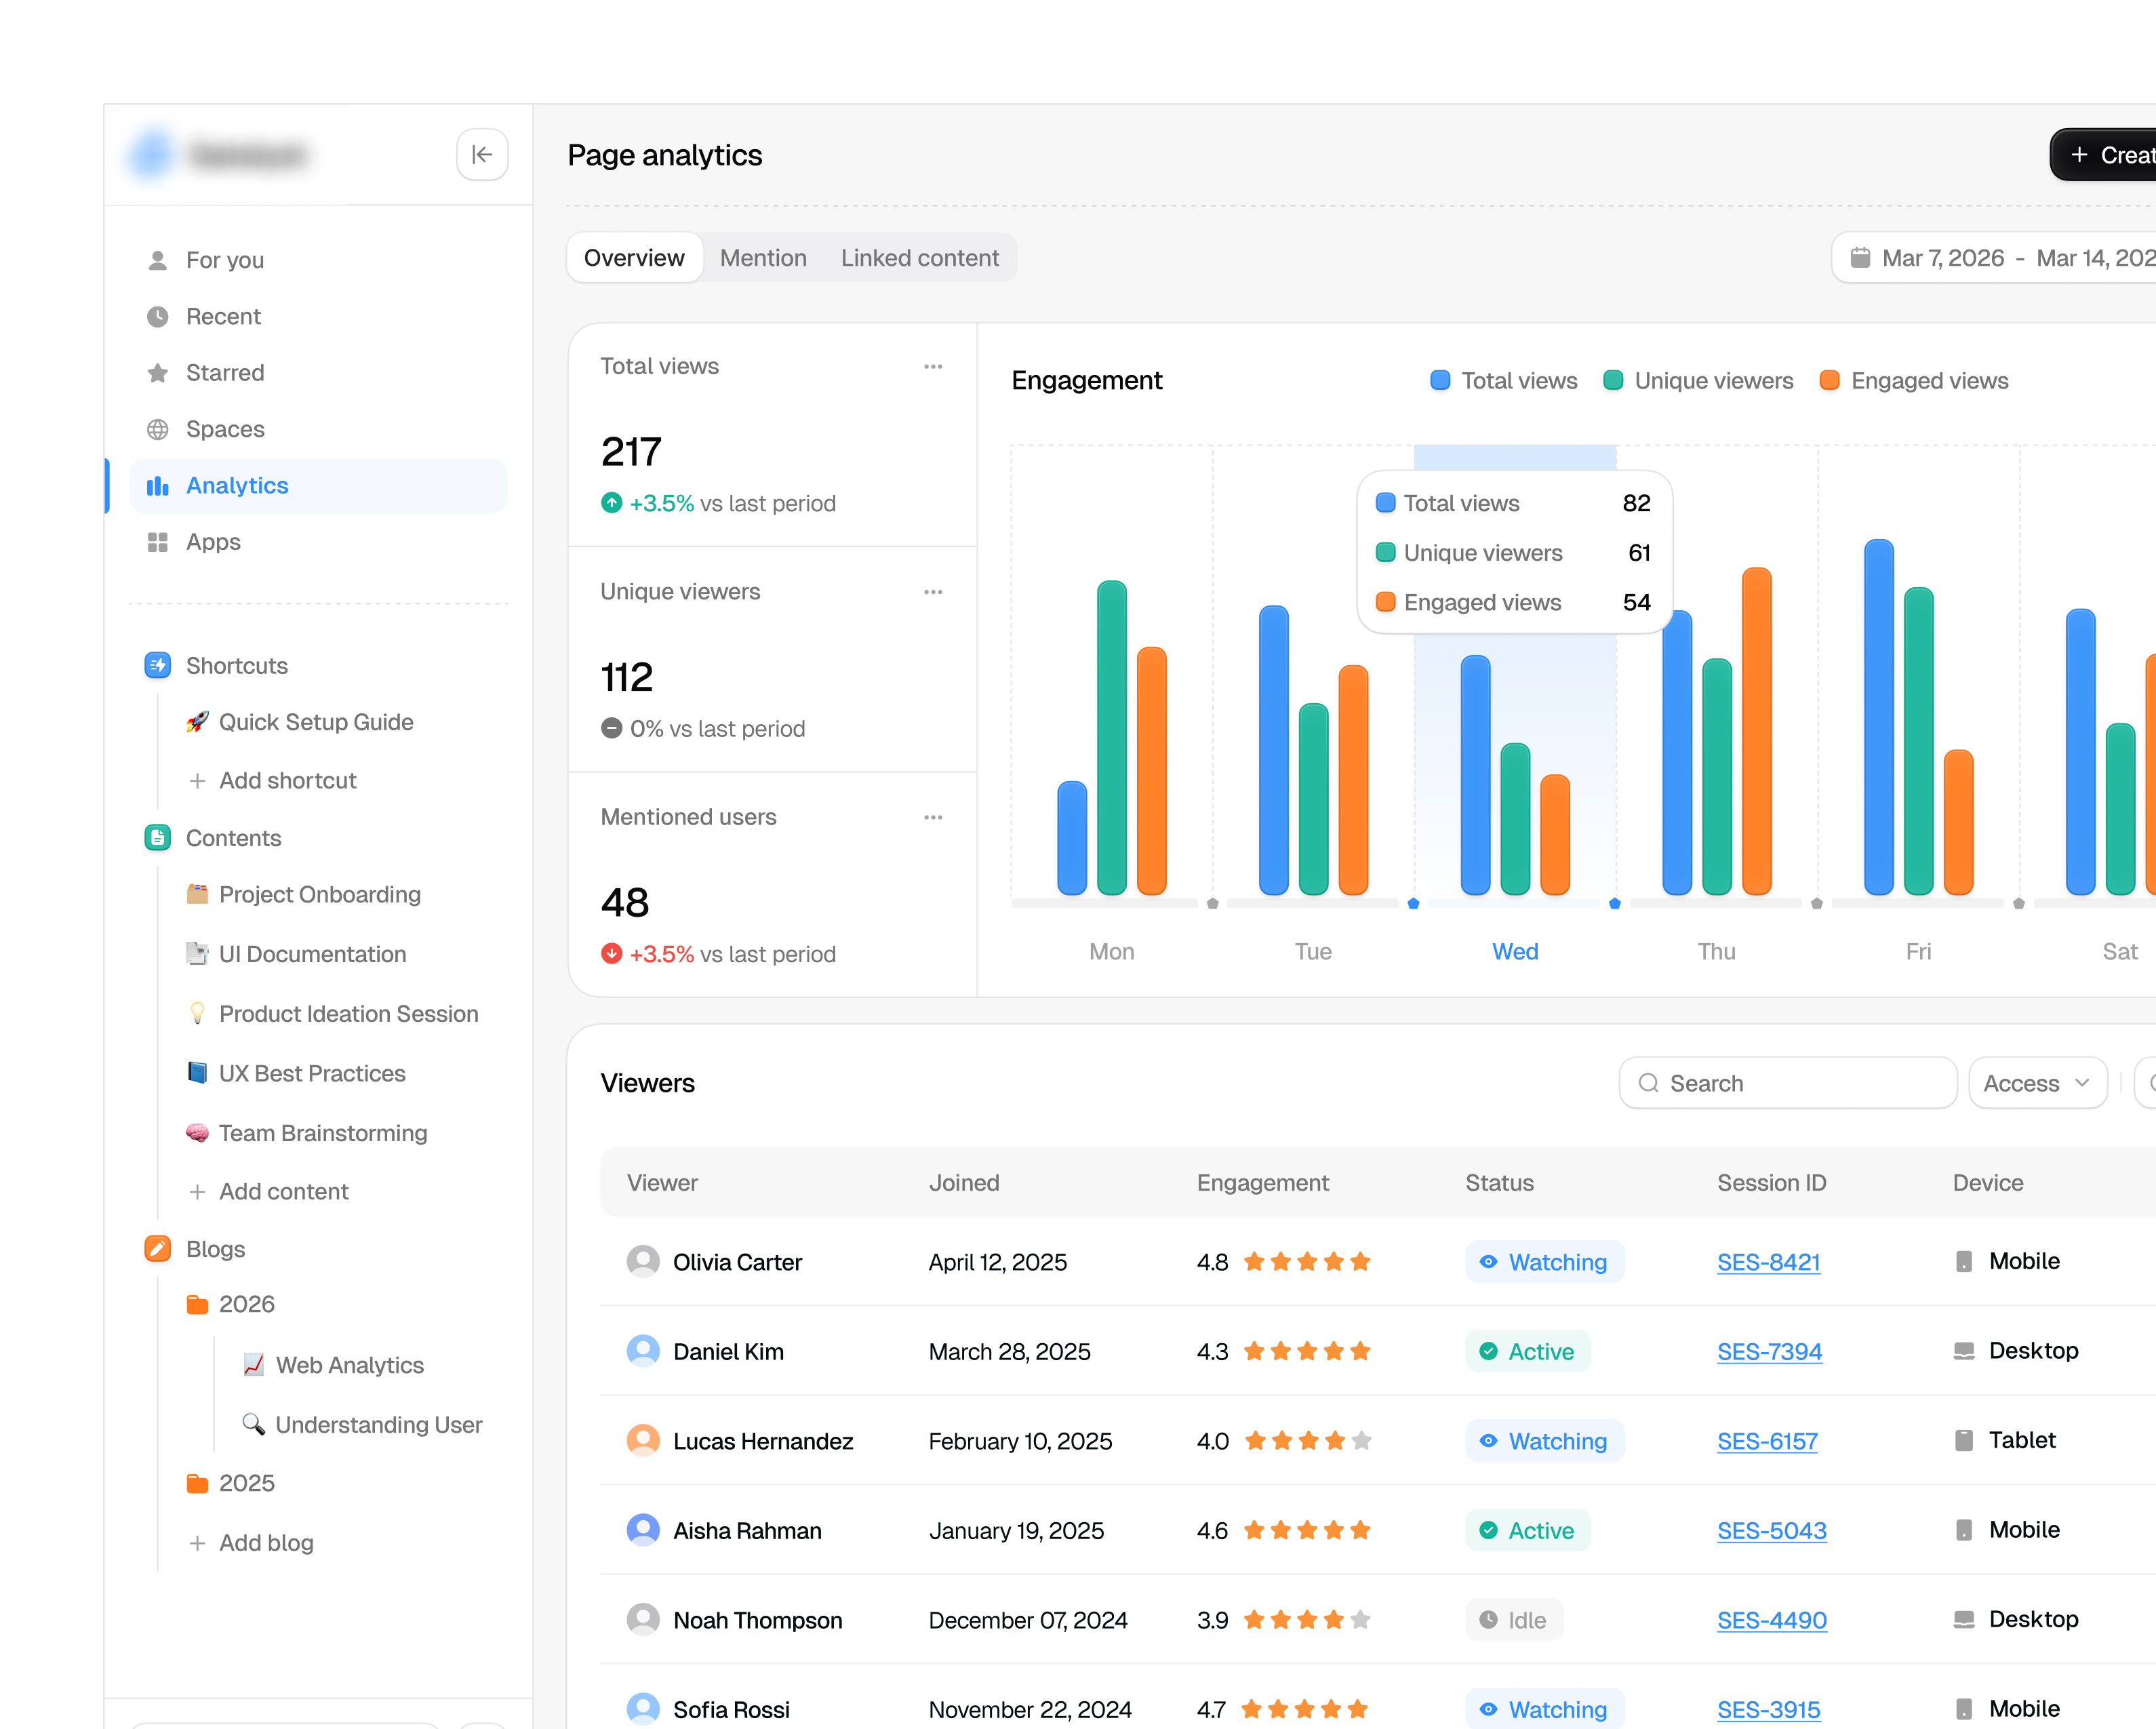2156x1729 pixels.
Task: Click the calendar icon in date range
Action: pyautogui.click(x=1860, y=257)
